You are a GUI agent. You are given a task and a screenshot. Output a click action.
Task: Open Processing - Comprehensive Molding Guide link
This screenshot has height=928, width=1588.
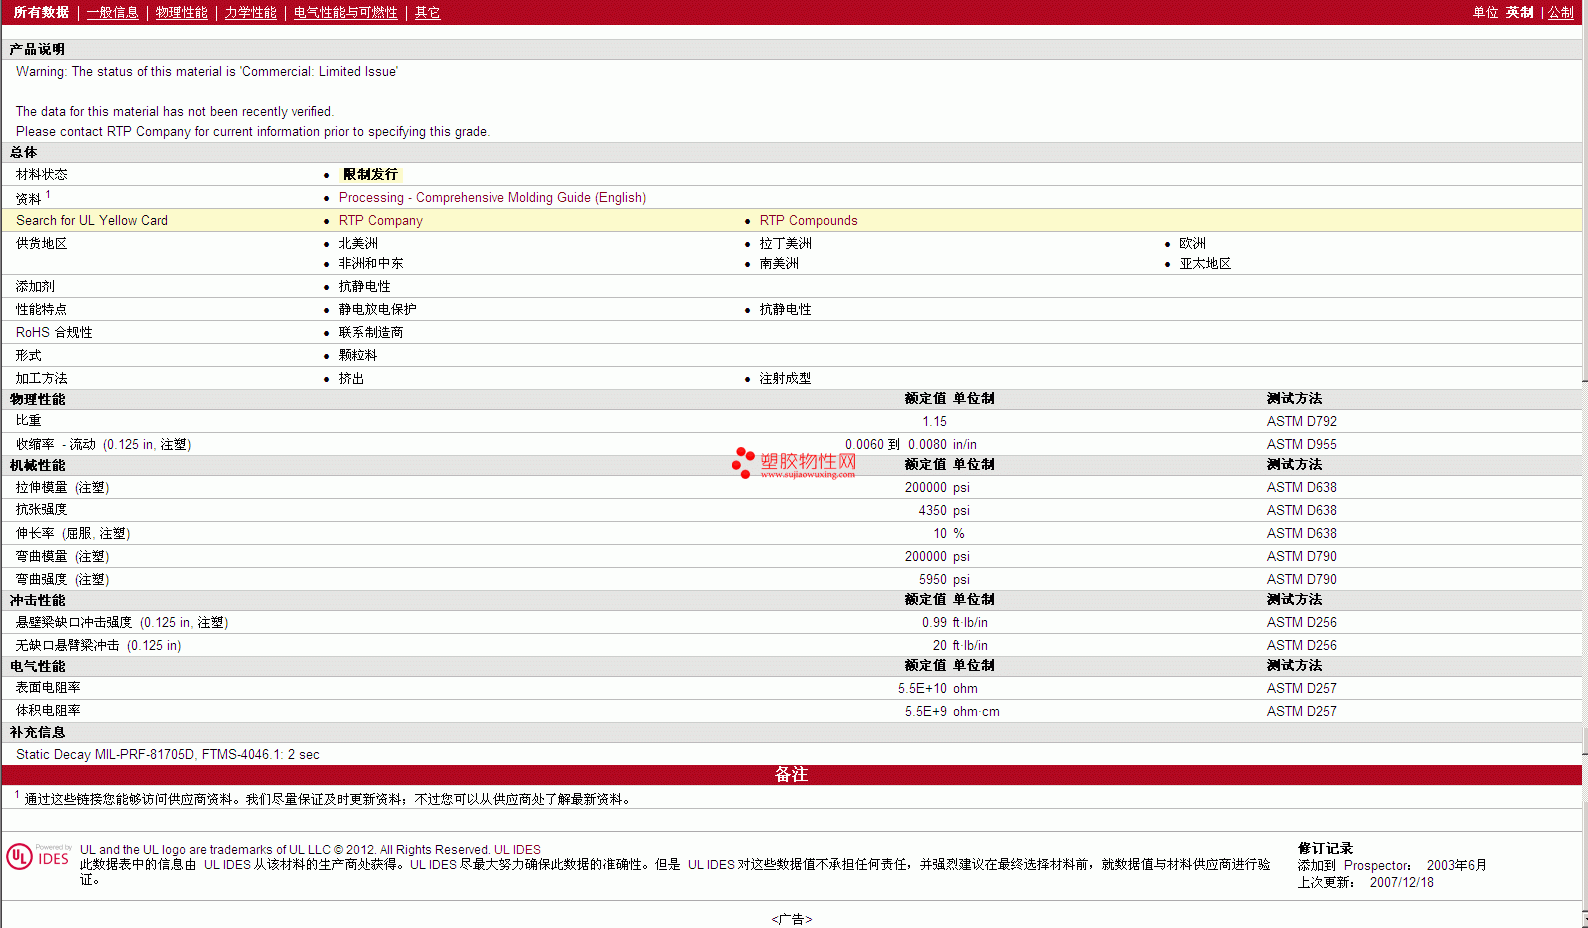coord(492,198)
